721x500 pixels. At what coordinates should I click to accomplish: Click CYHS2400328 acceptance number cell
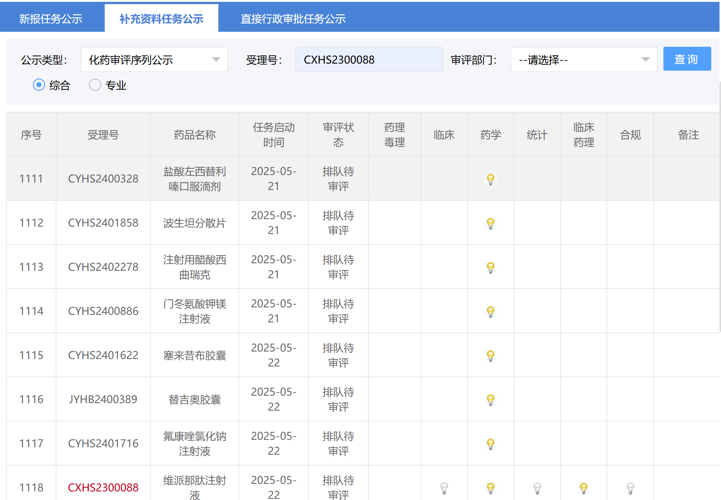pos(103,179)
